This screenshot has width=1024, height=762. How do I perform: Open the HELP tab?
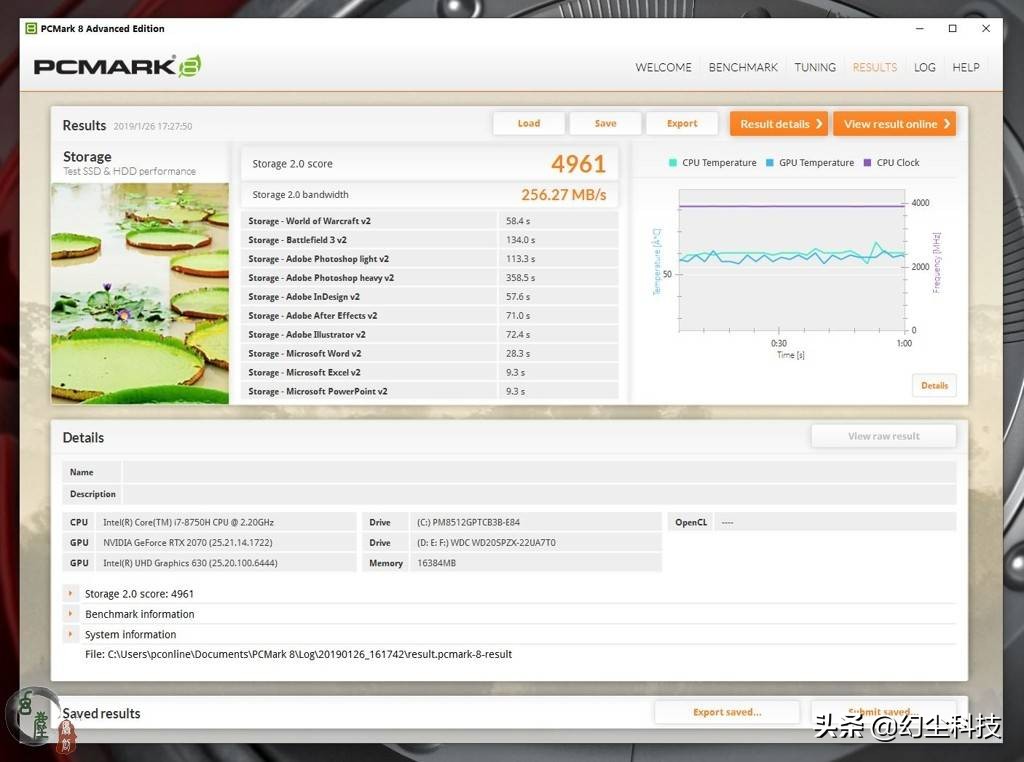(x=965, y=67)
